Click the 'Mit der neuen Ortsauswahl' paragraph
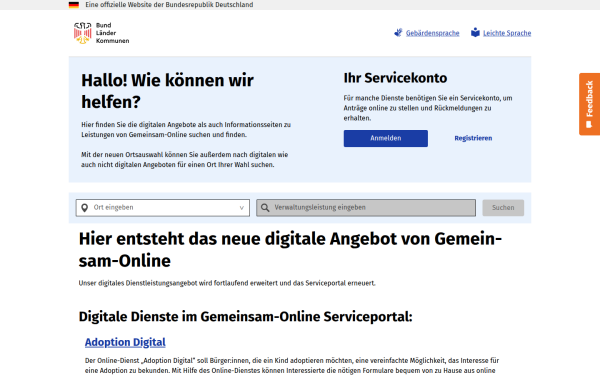The image size is (600, 375). (x=184, y=160)
